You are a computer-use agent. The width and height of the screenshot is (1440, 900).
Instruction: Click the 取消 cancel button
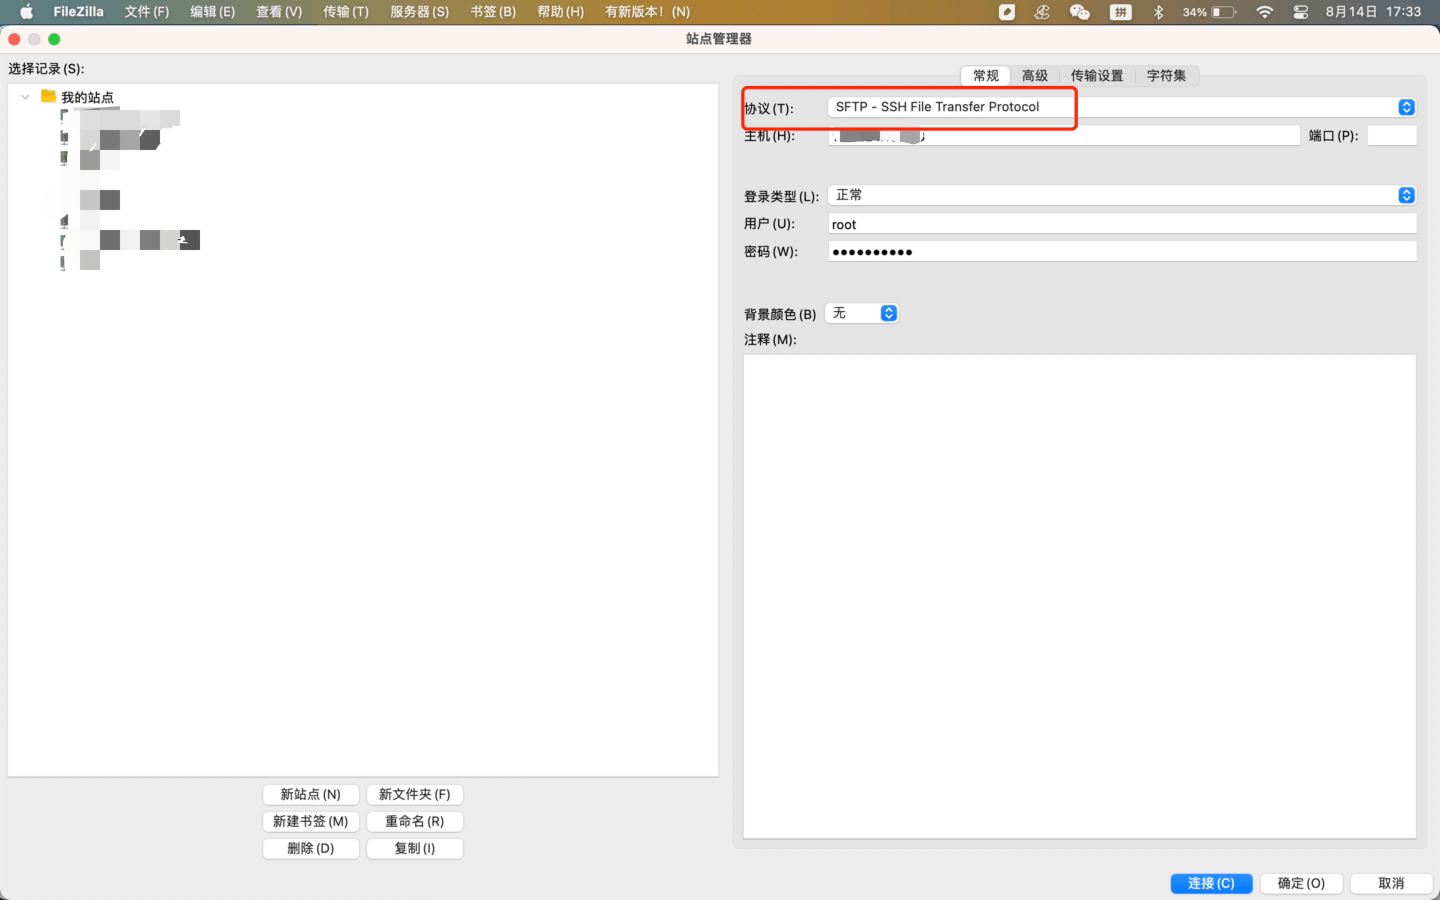pyautogui.click(x=1391, y=883)
